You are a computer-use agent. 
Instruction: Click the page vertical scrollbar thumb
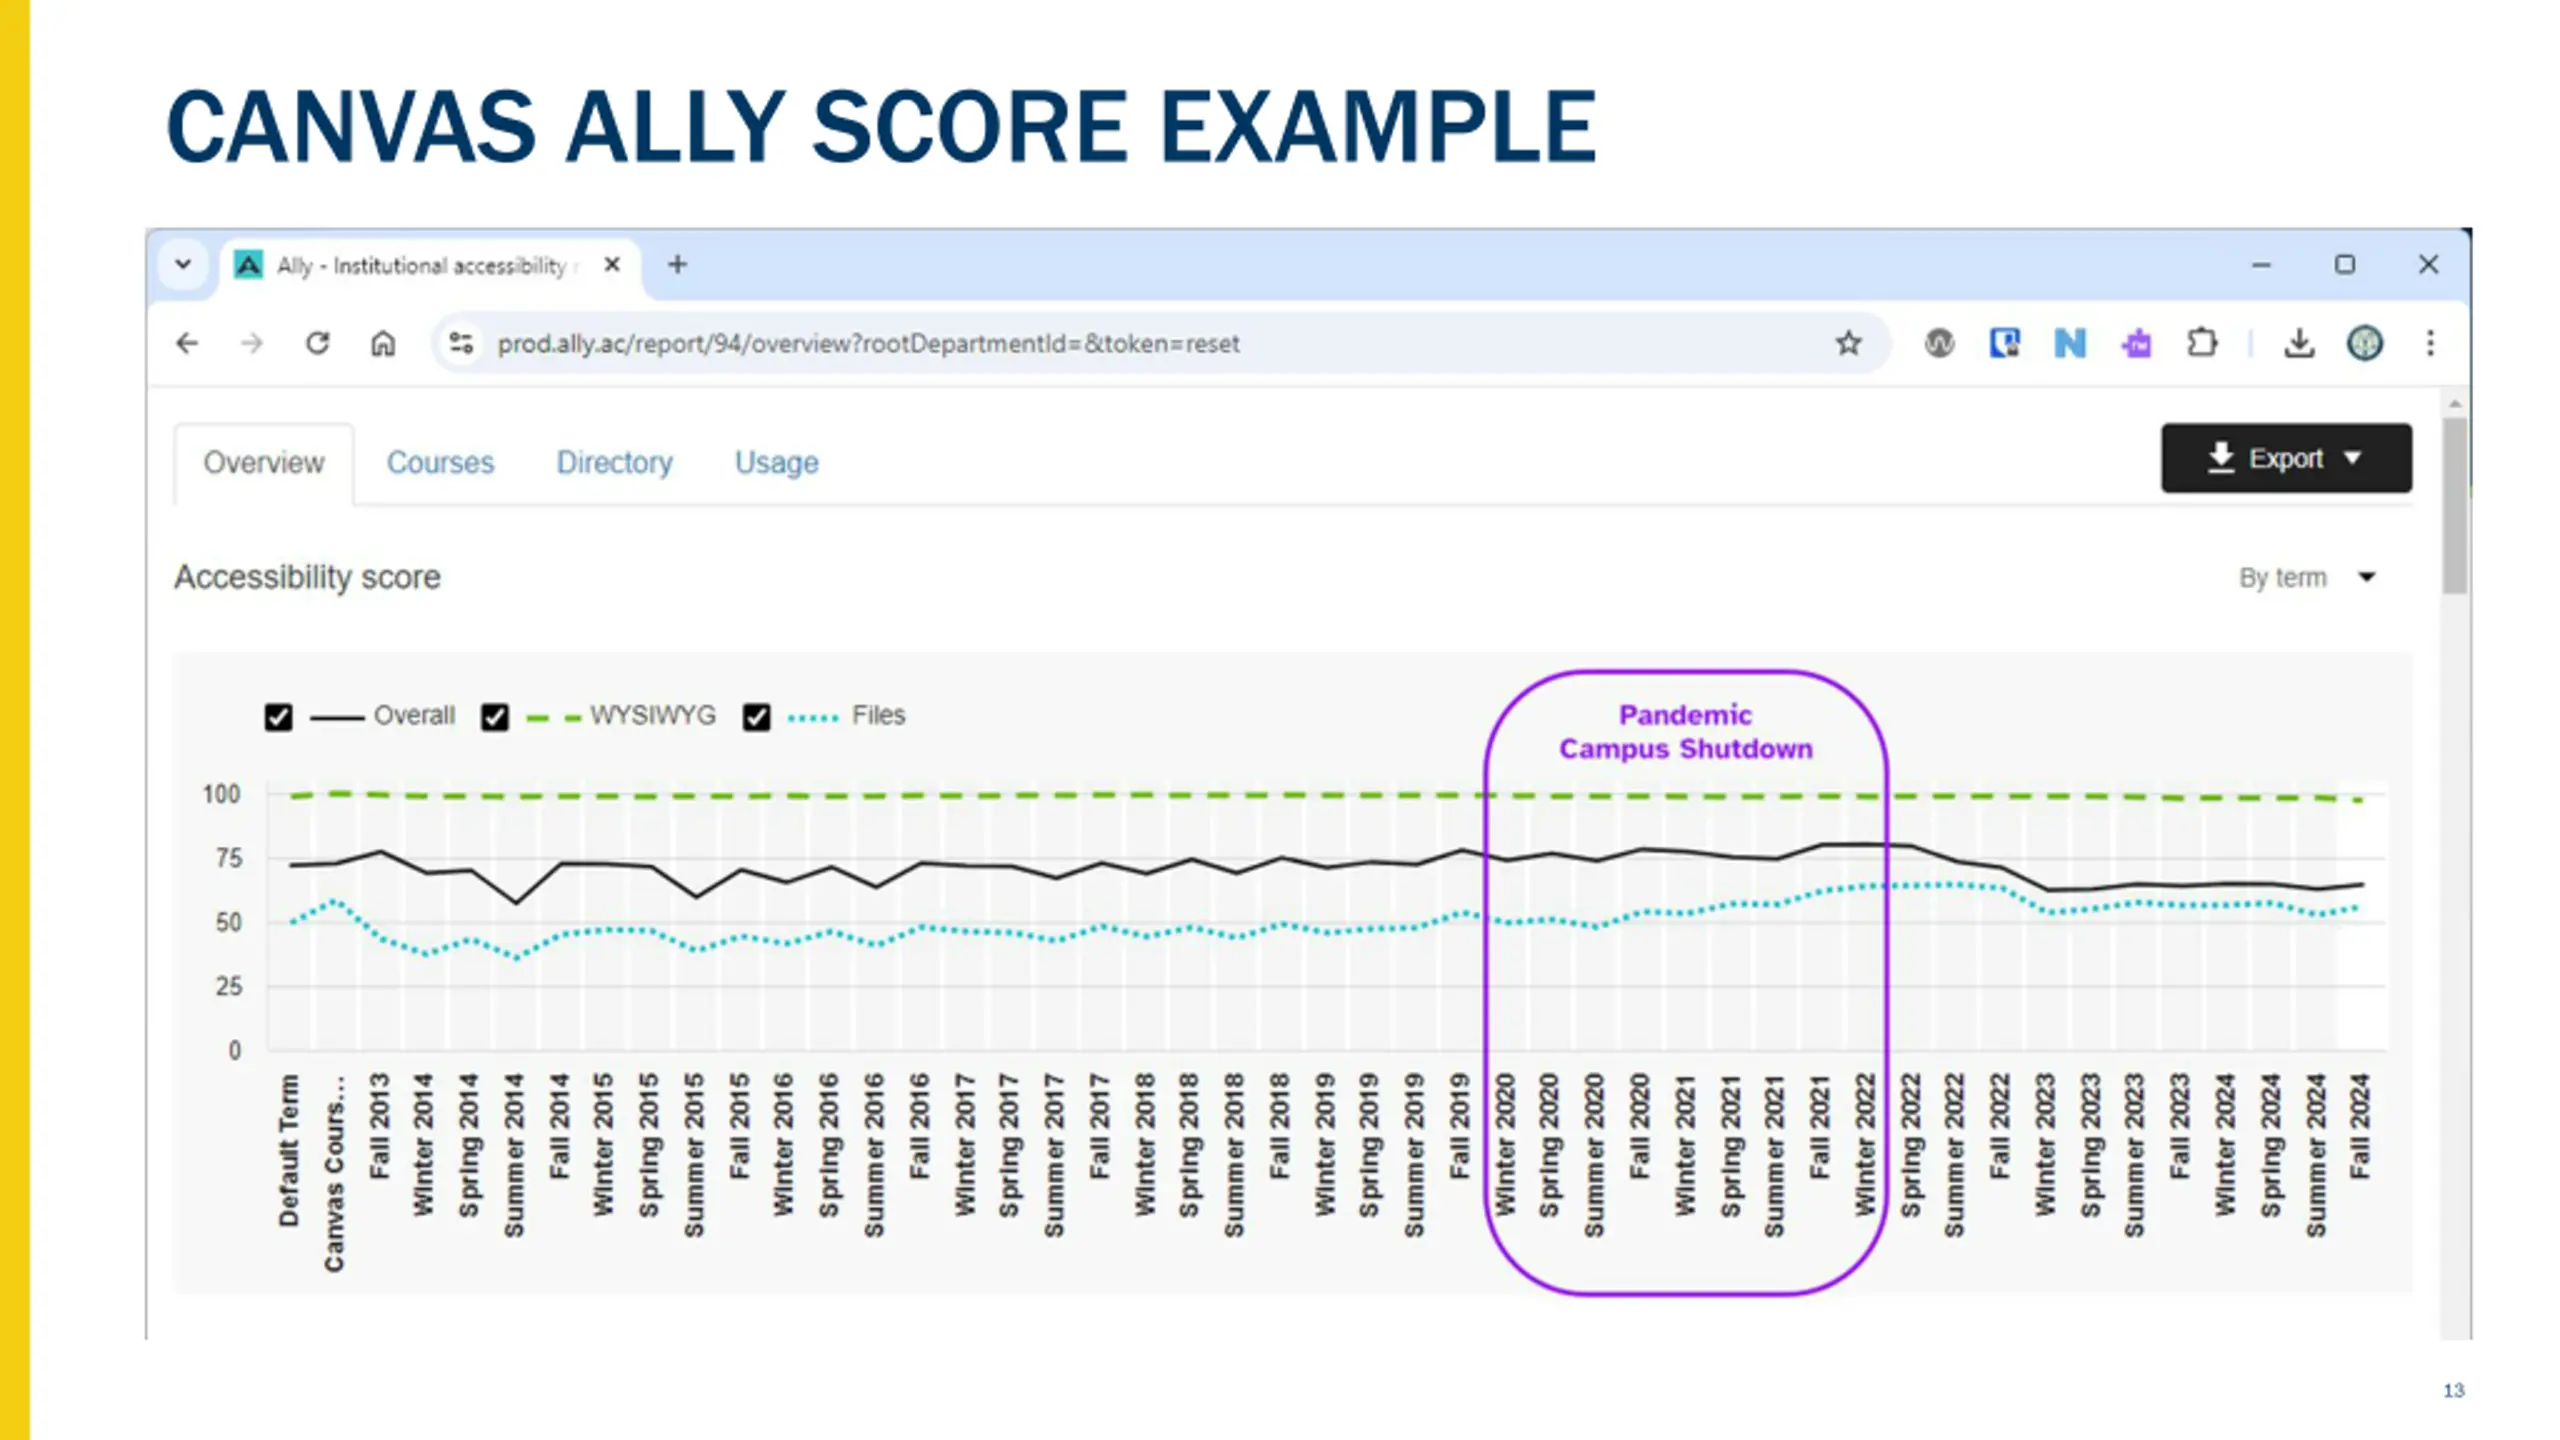(x=2455, y=506)
